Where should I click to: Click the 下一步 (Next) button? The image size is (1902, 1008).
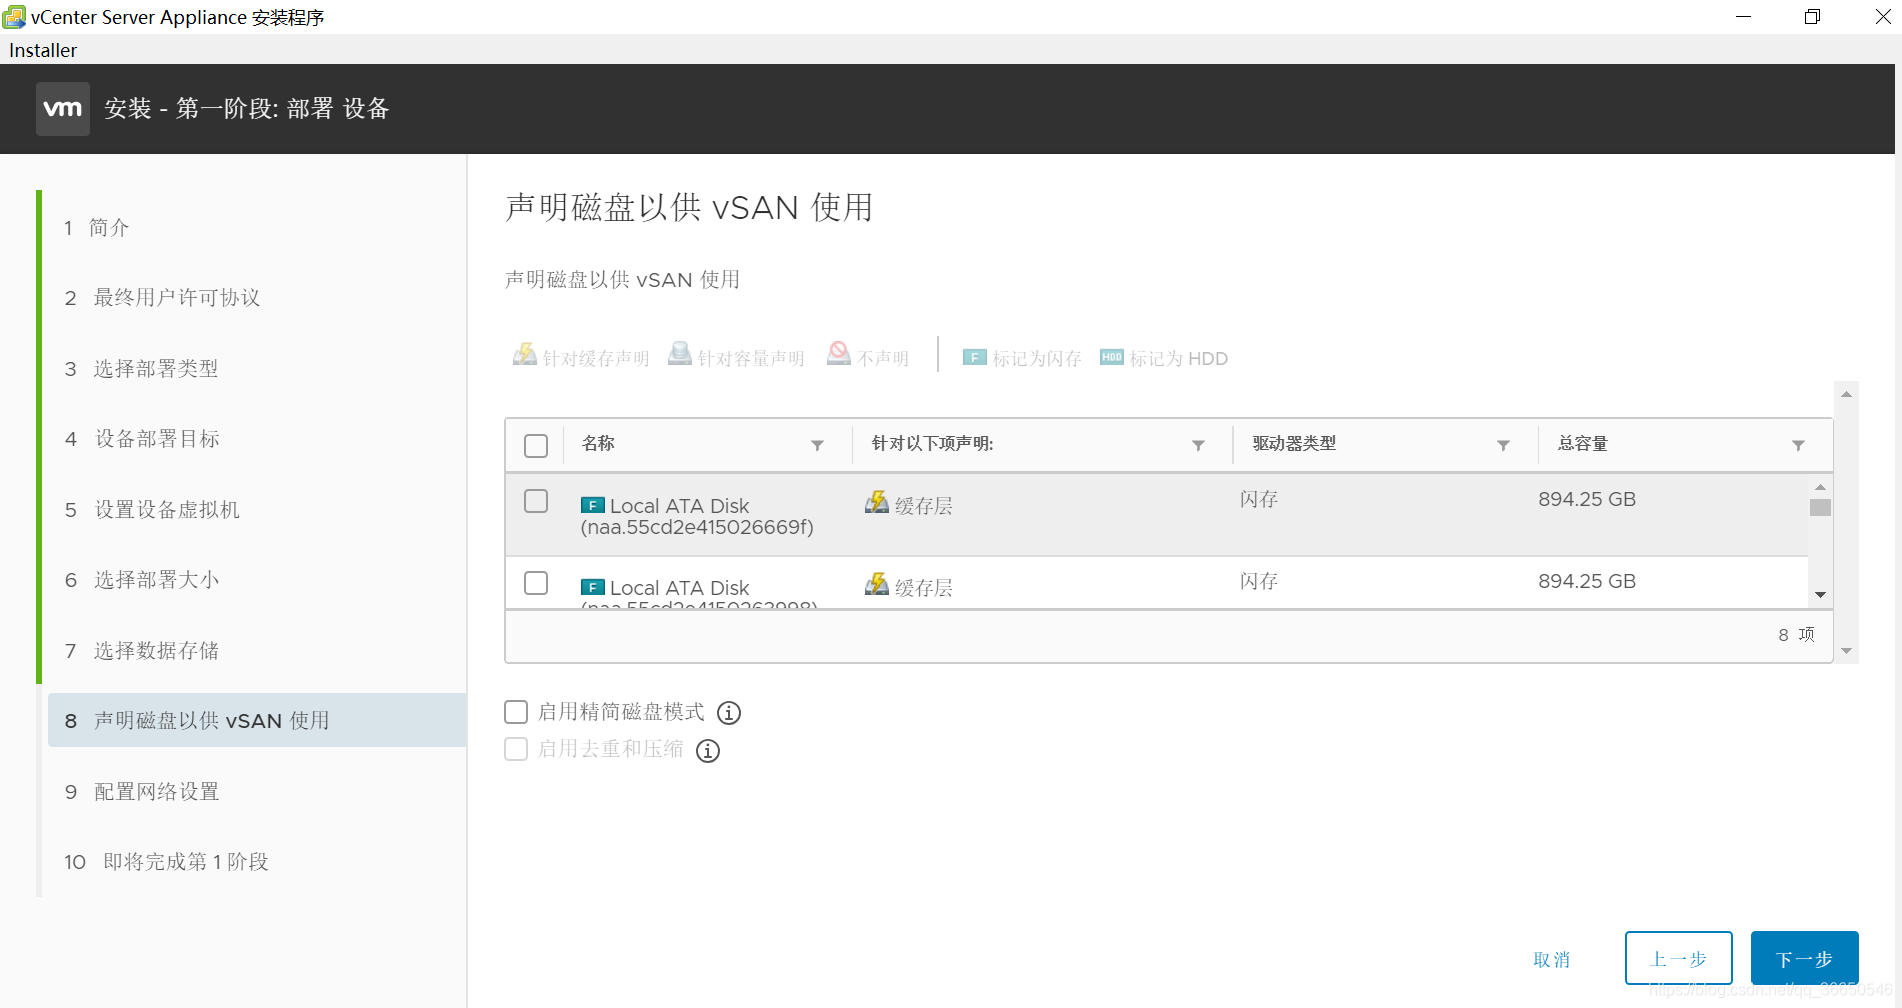pos(1804,959)
